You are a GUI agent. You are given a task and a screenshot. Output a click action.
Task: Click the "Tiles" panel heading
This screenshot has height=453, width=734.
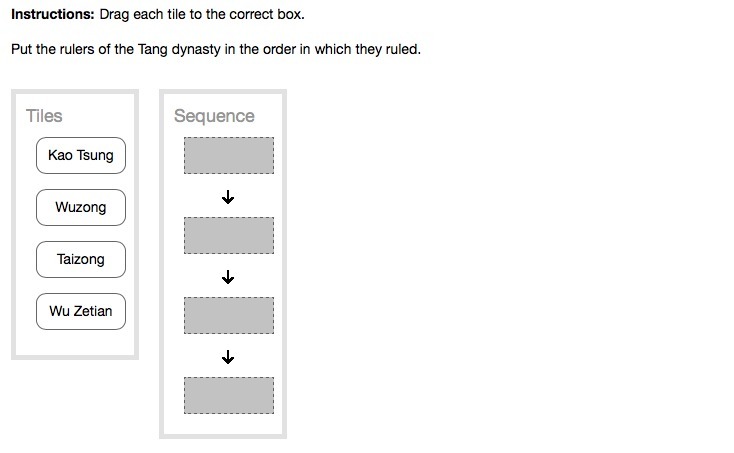[x=44, y=116]
